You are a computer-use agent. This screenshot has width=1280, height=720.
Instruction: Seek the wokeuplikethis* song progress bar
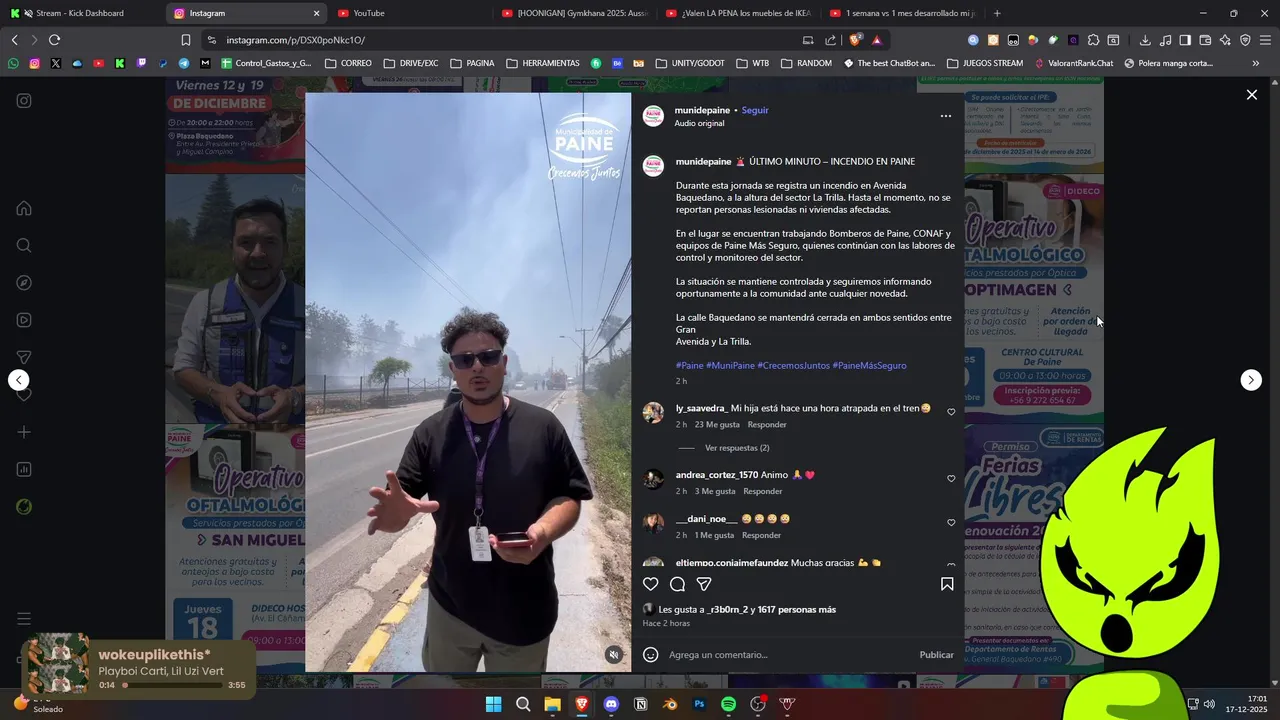pyautogui.click(x=172, y=685)
